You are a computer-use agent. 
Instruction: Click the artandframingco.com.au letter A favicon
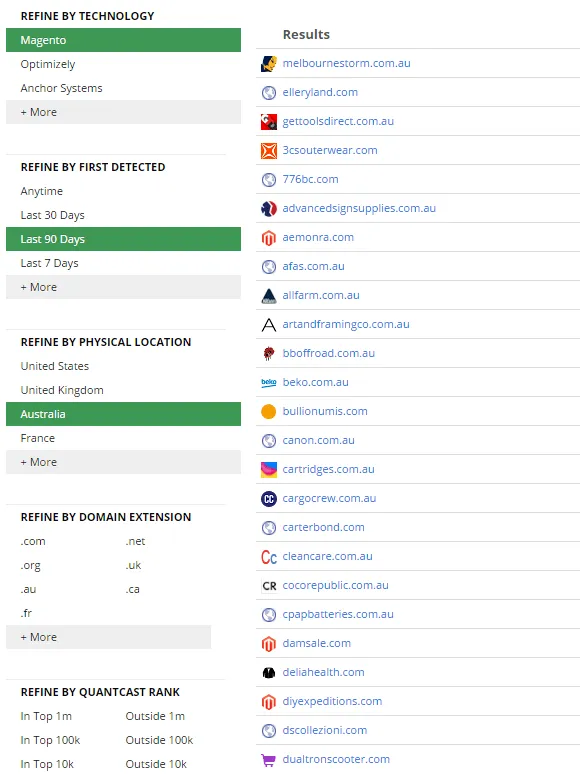coord(269,325)
